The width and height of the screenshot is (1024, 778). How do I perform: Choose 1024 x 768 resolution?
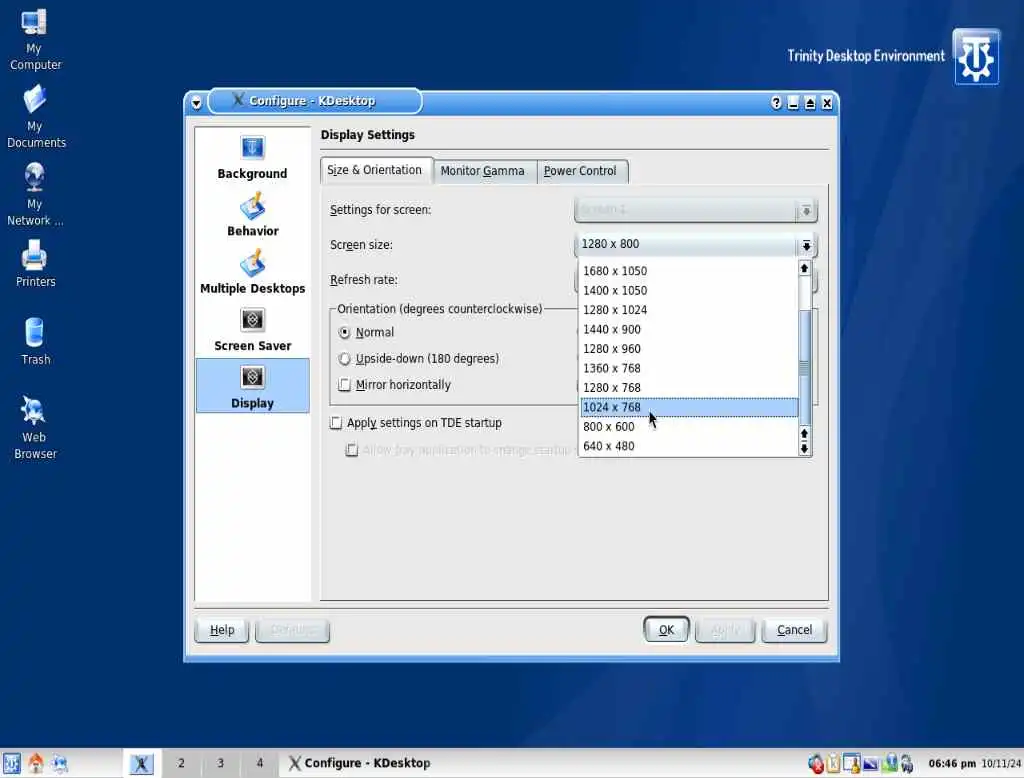pos(688,407)
